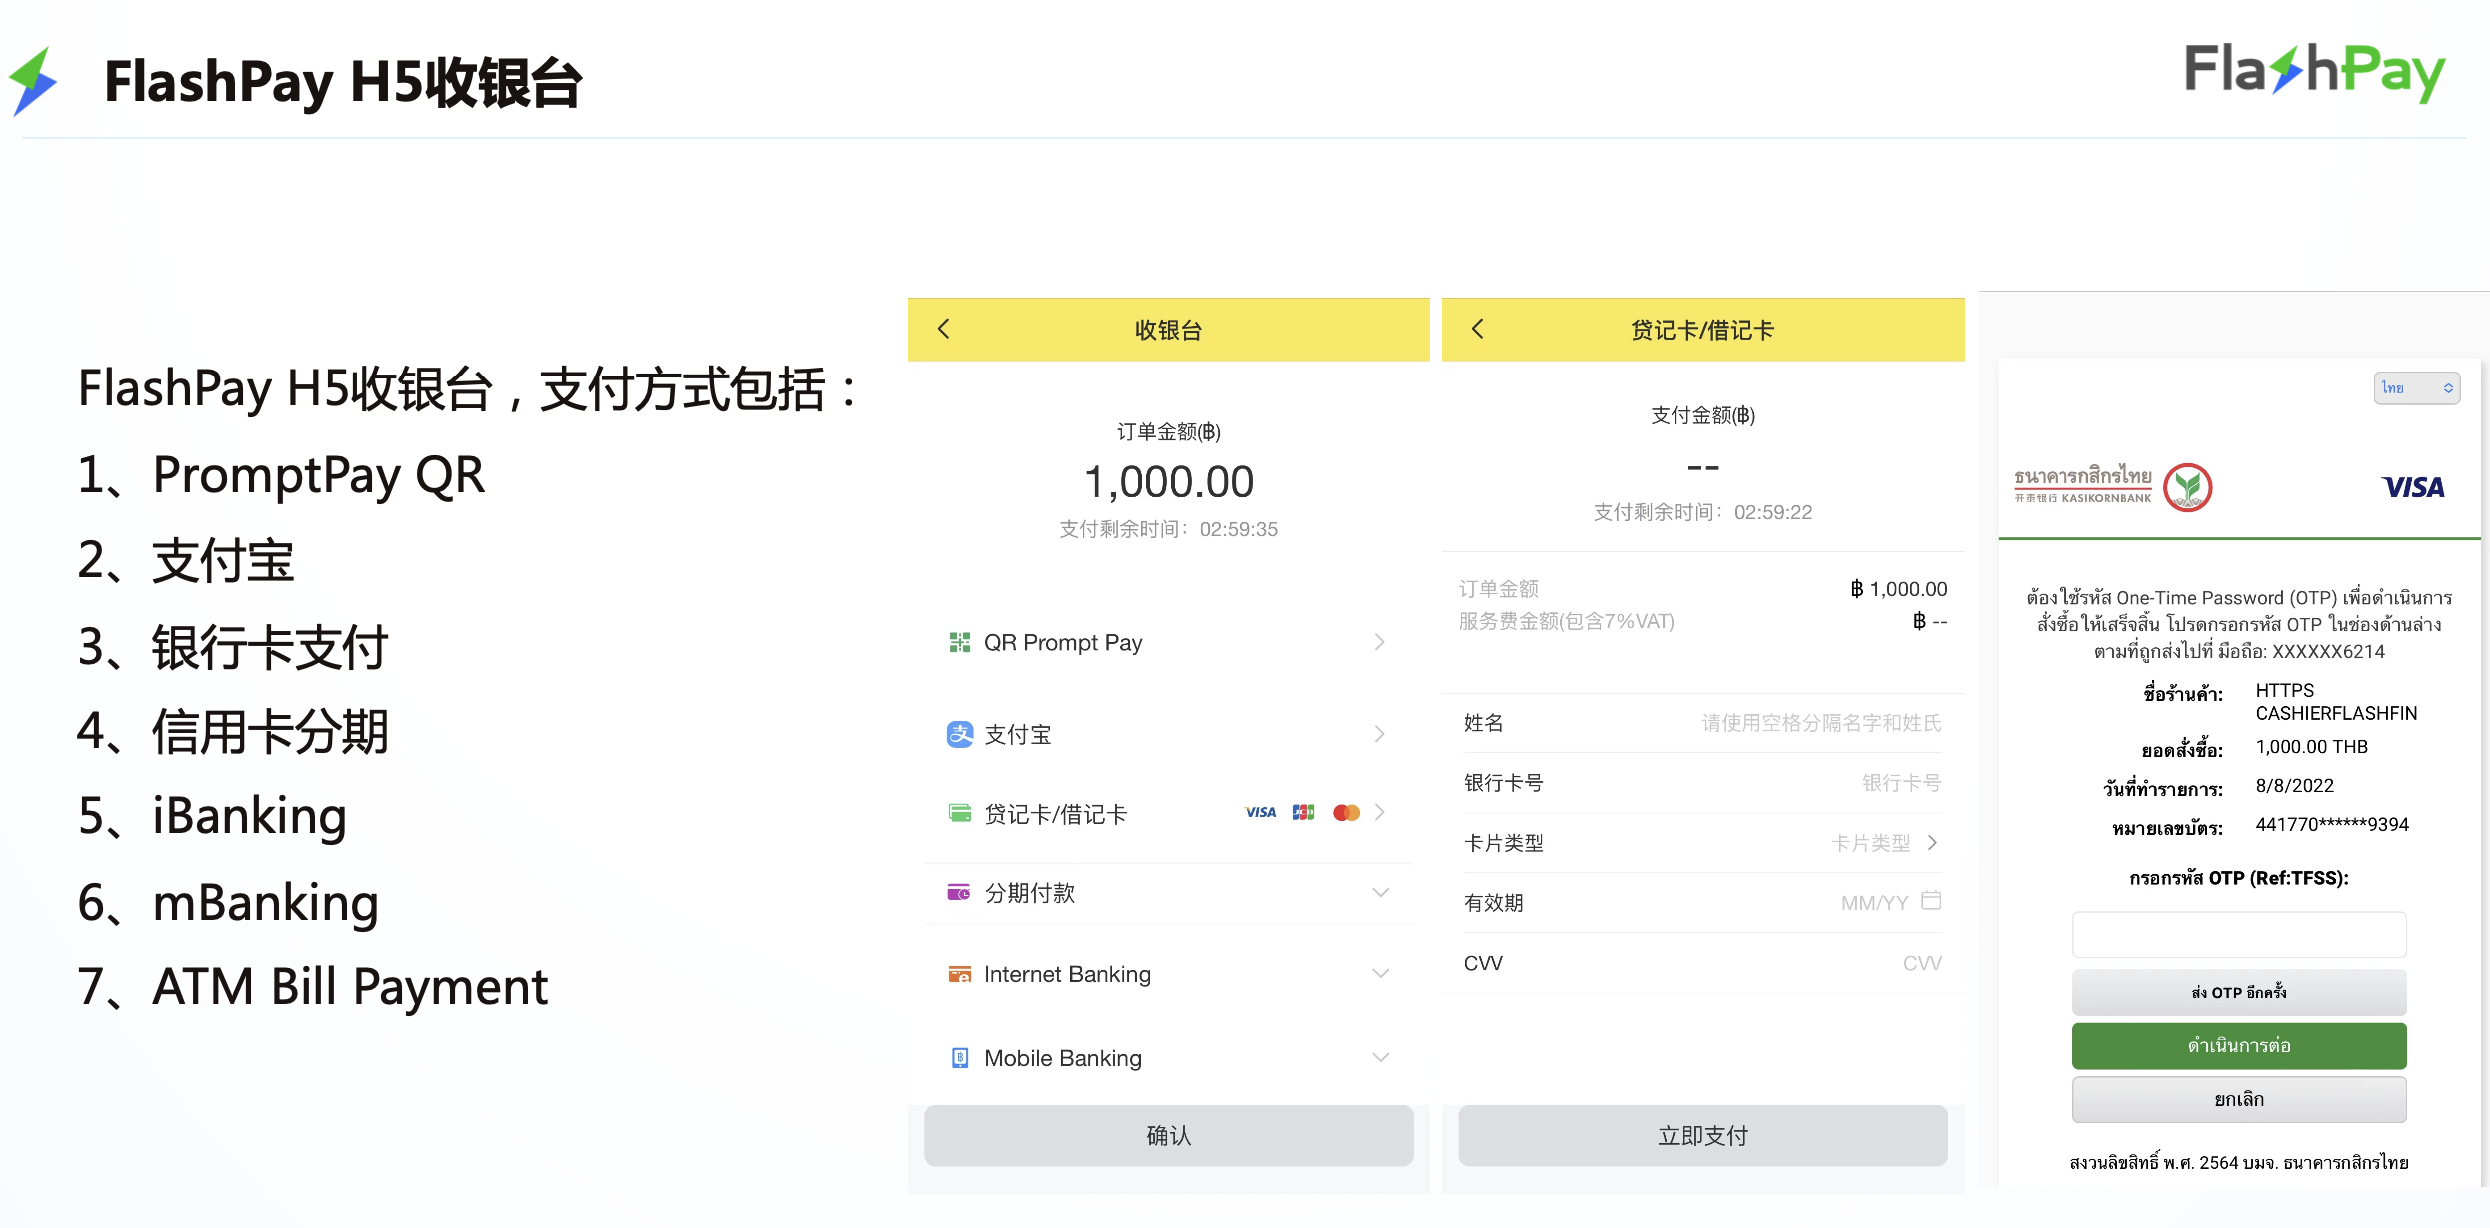Click ส่ง OTP อีกครั้ง to resend OTP
Viewport: 2490px width, 1228px height.
[x=2238, y=992]
